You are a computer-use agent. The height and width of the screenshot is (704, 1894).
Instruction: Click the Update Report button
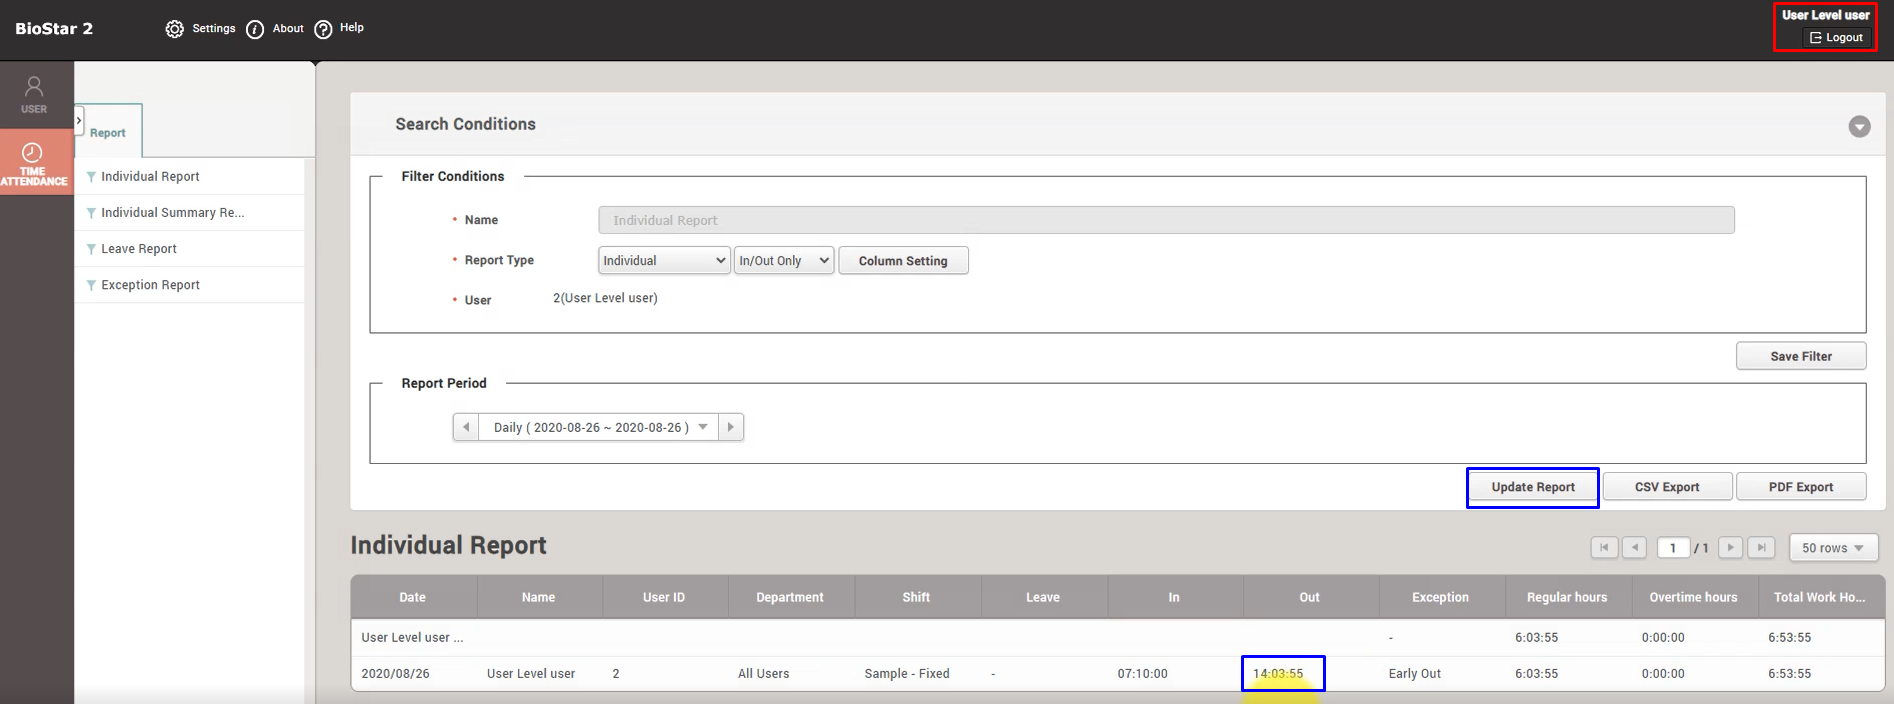[1532, 487]
